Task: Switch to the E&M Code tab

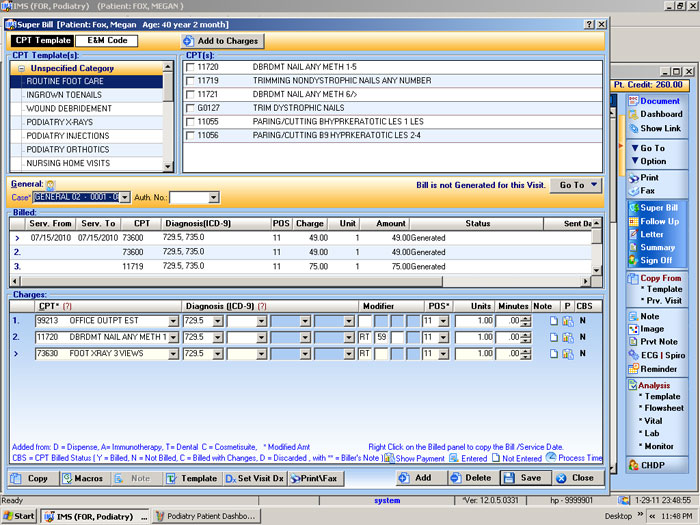Action: [x=107, y=41]
